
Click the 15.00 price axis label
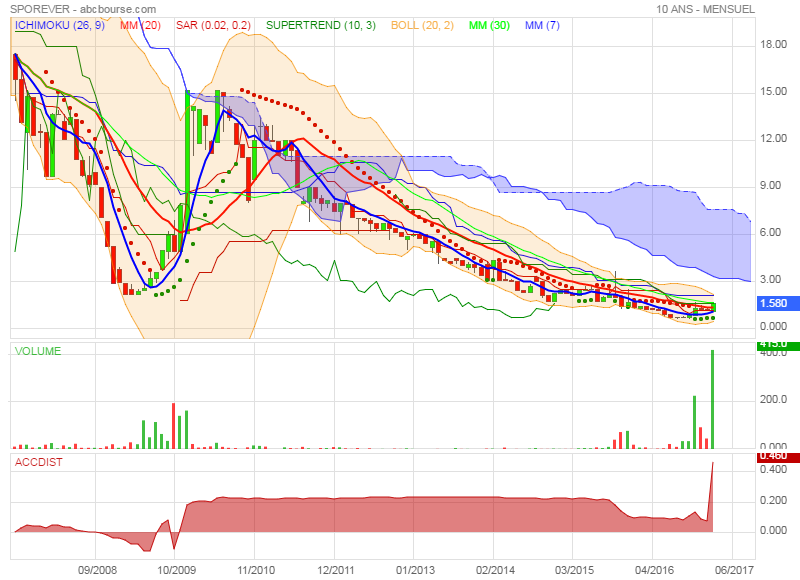coord(773,91)
